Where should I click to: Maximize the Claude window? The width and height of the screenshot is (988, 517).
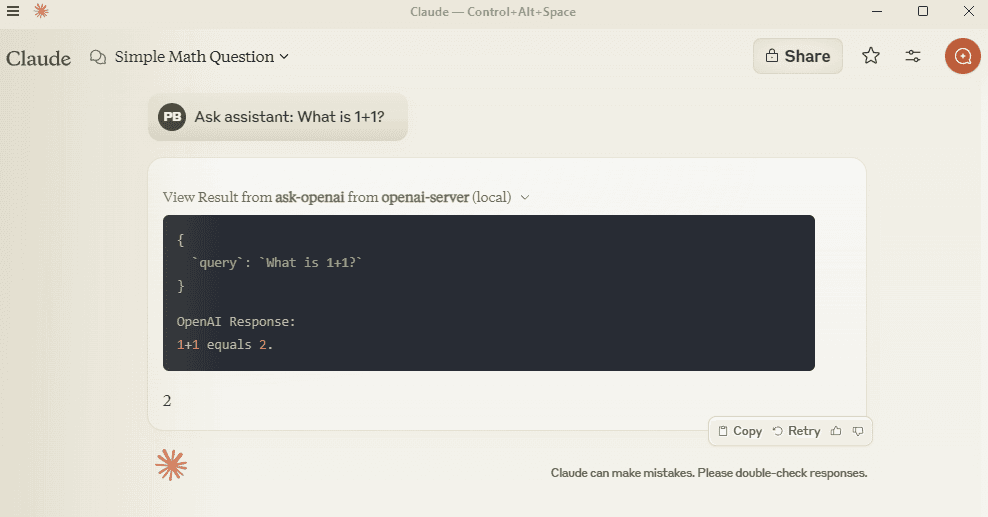tap(922, 11)
